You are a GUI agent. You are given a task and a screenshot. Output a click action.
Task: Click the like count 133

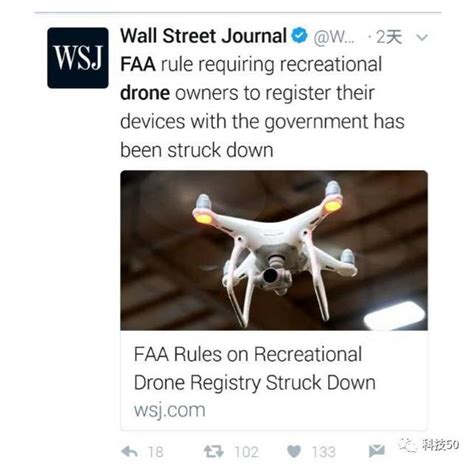click(324, 452)
